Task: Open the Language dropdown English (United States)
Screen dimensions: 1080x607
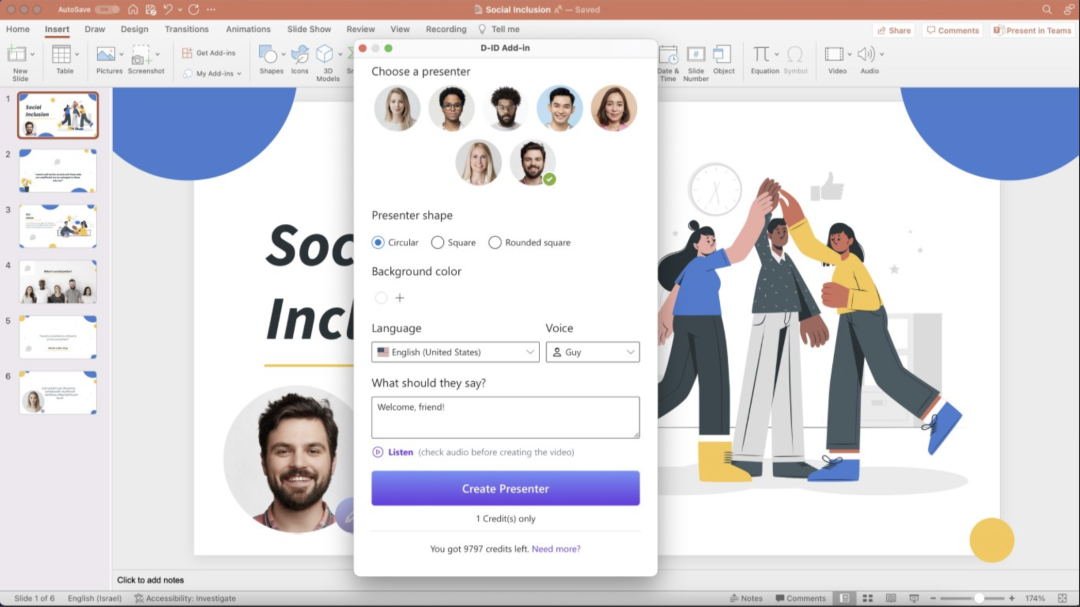Action: click(455, 352)
